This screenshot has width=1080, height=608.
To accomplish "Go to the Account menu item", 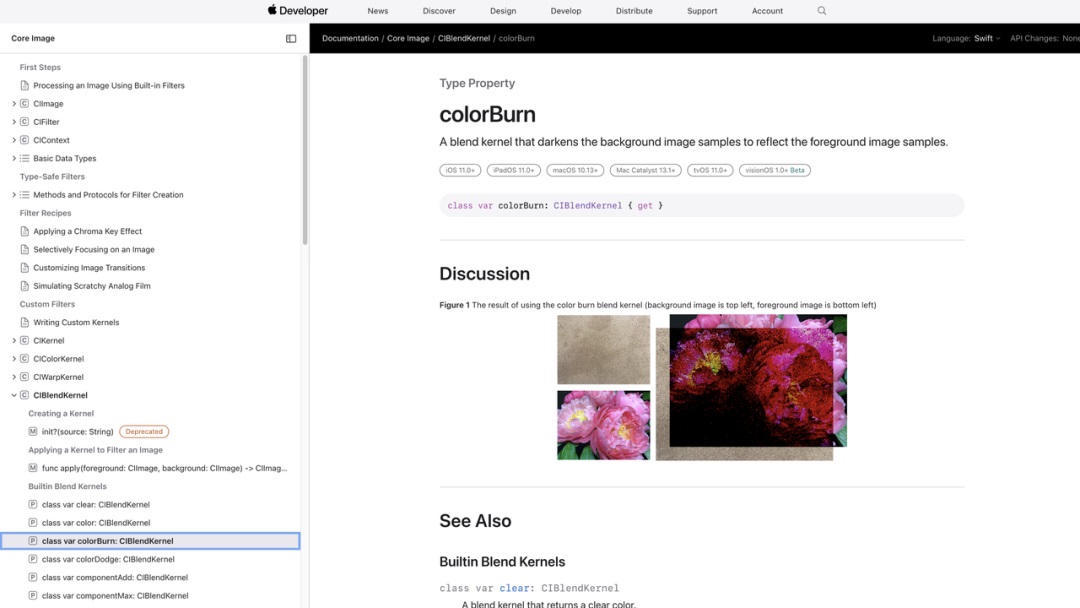I will click(767, 11).
